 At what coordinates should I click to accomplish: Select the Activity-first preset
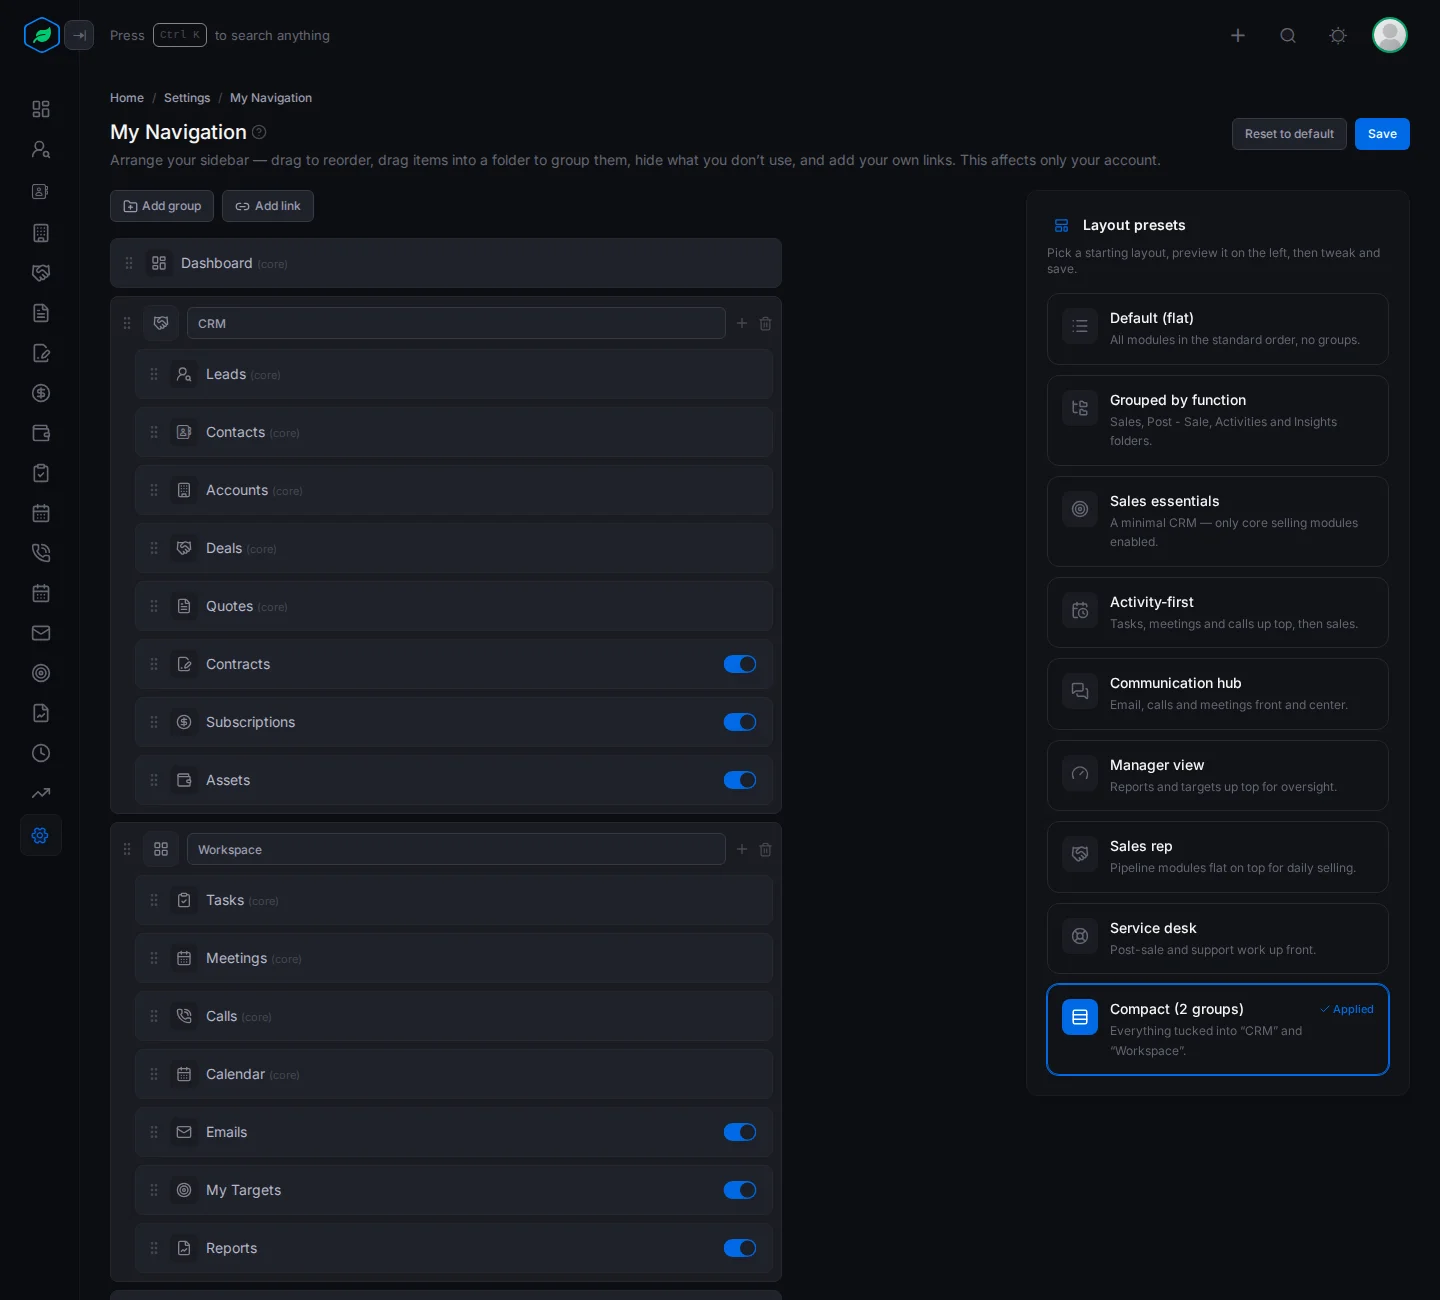click(x=1218, y=613)
